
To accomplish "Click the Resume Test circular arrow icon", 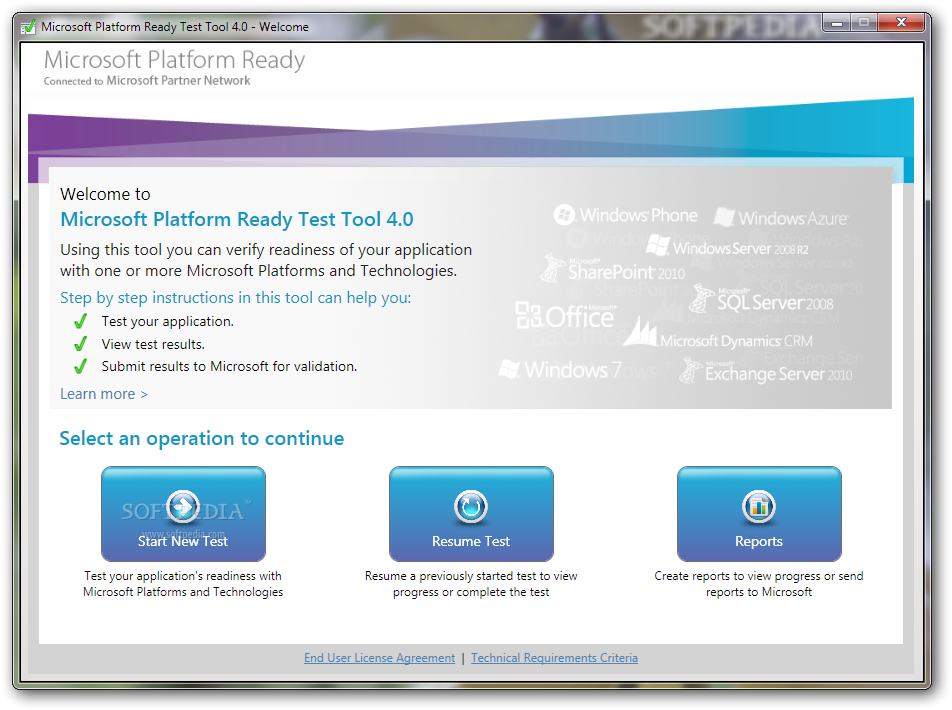I will coord(471,507).
